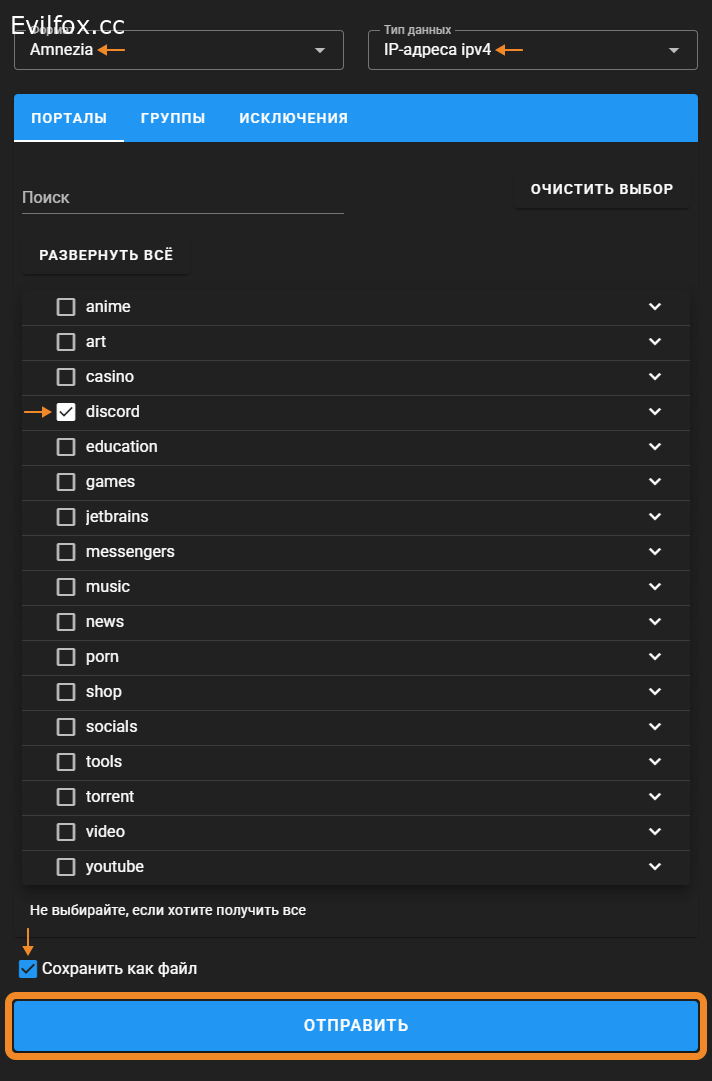The width and height of the screenshot is (712, 1081).
Task: Expand the youtube category chevron
Action: click(655, 867)
